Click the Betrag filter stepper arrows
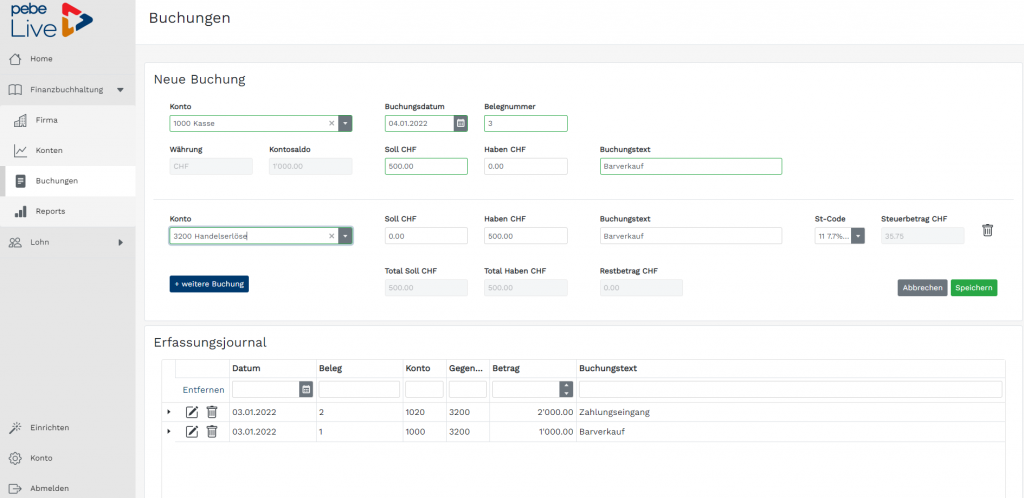The image size is (1024, 498). (566, 390)
